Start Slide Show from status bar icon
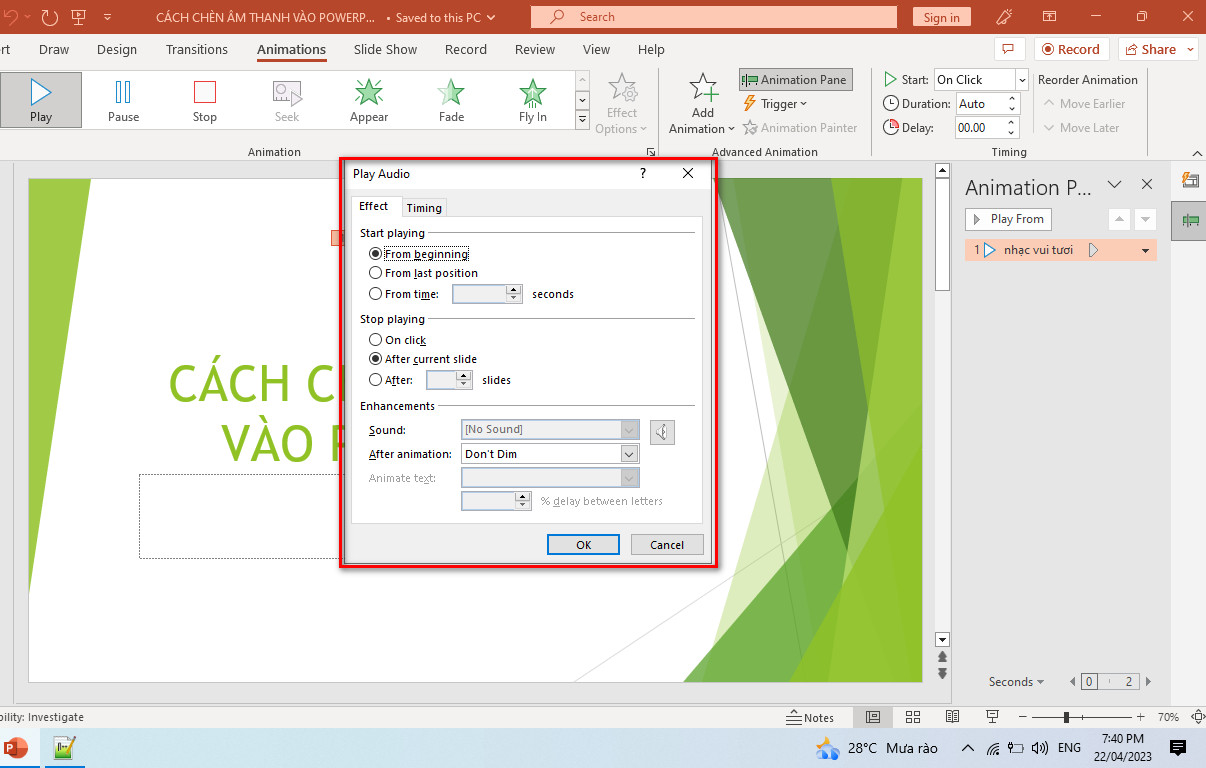 click(x=993, y=717)
